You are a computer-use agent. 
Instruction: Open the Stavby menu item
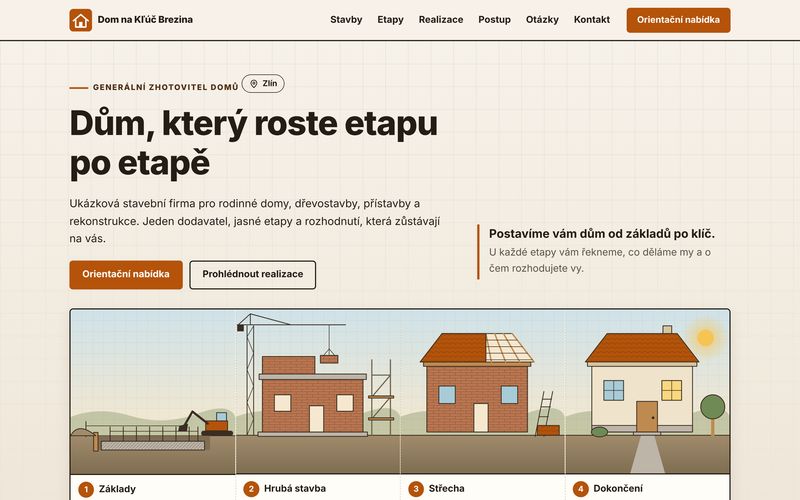pos(346,20)
